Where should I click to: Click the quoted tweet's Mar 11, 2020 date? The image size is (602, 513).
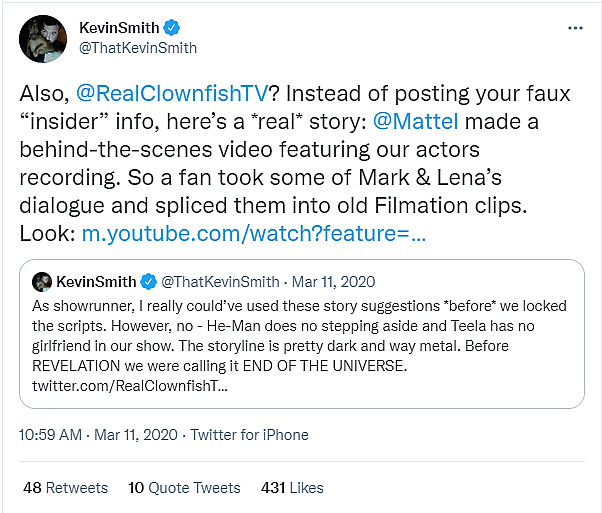(336, 282)
